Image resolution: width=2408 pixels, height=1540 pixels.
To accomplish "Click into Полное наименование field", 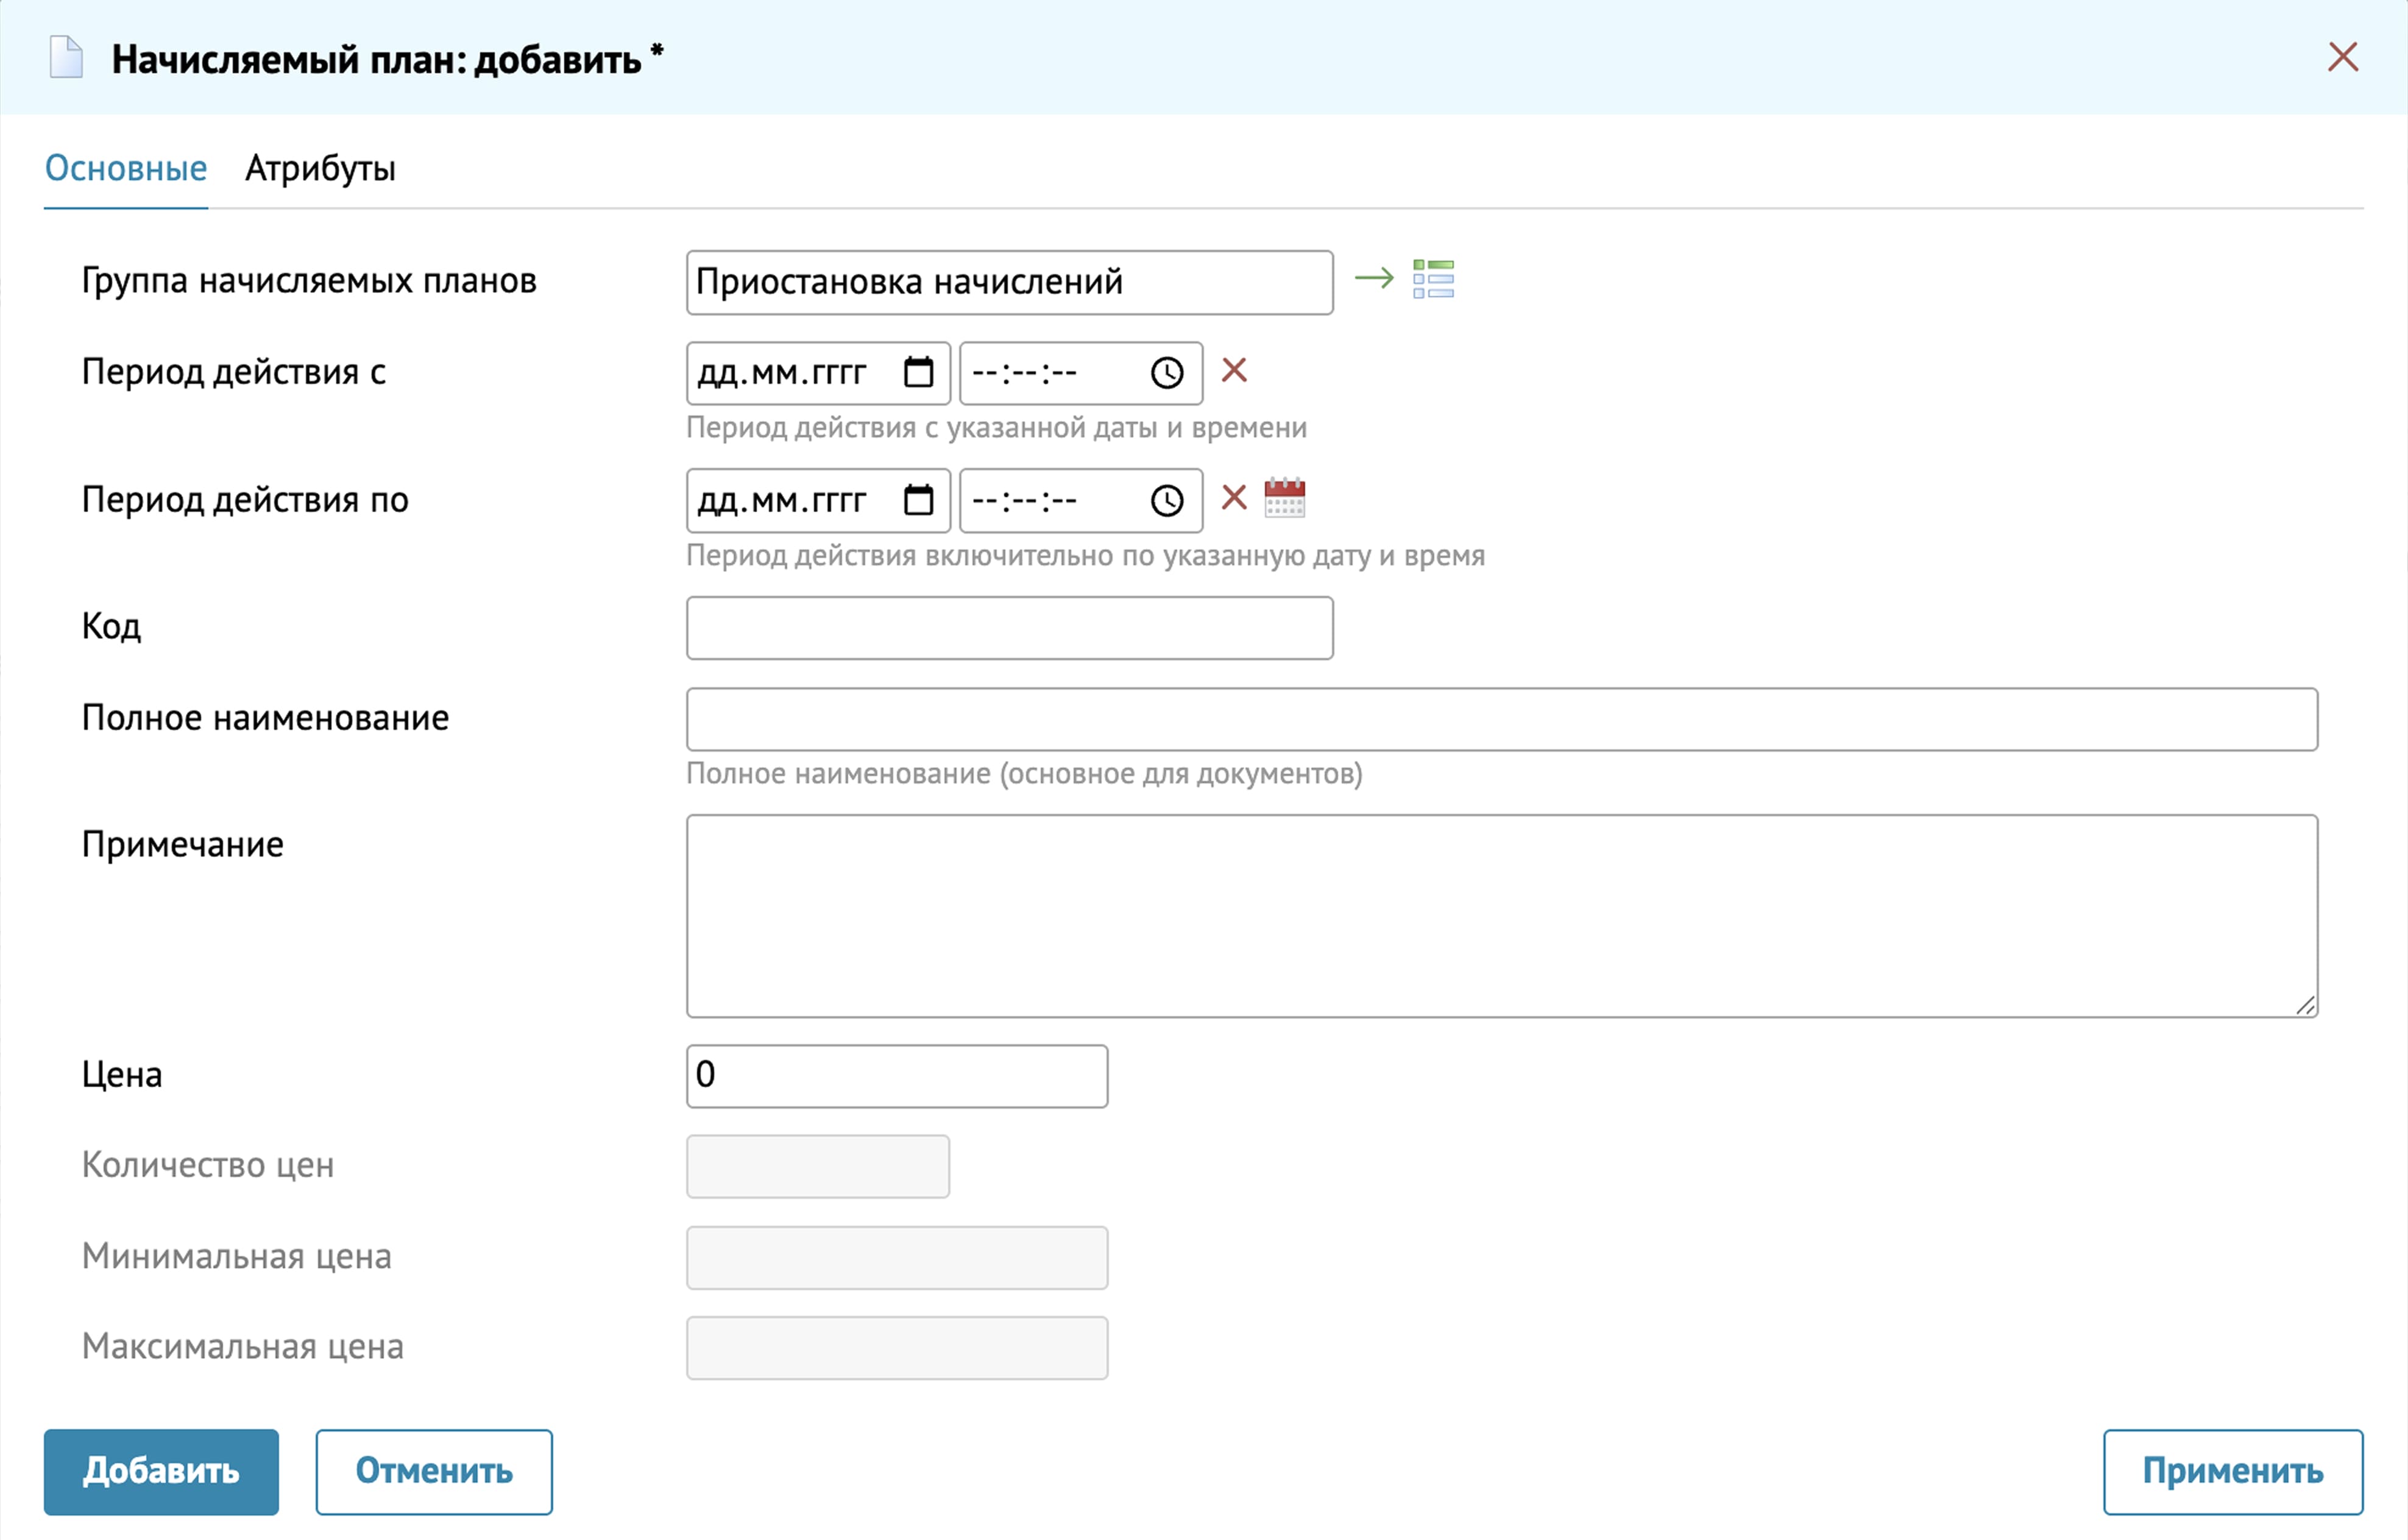I will [x=1500, y=719].
